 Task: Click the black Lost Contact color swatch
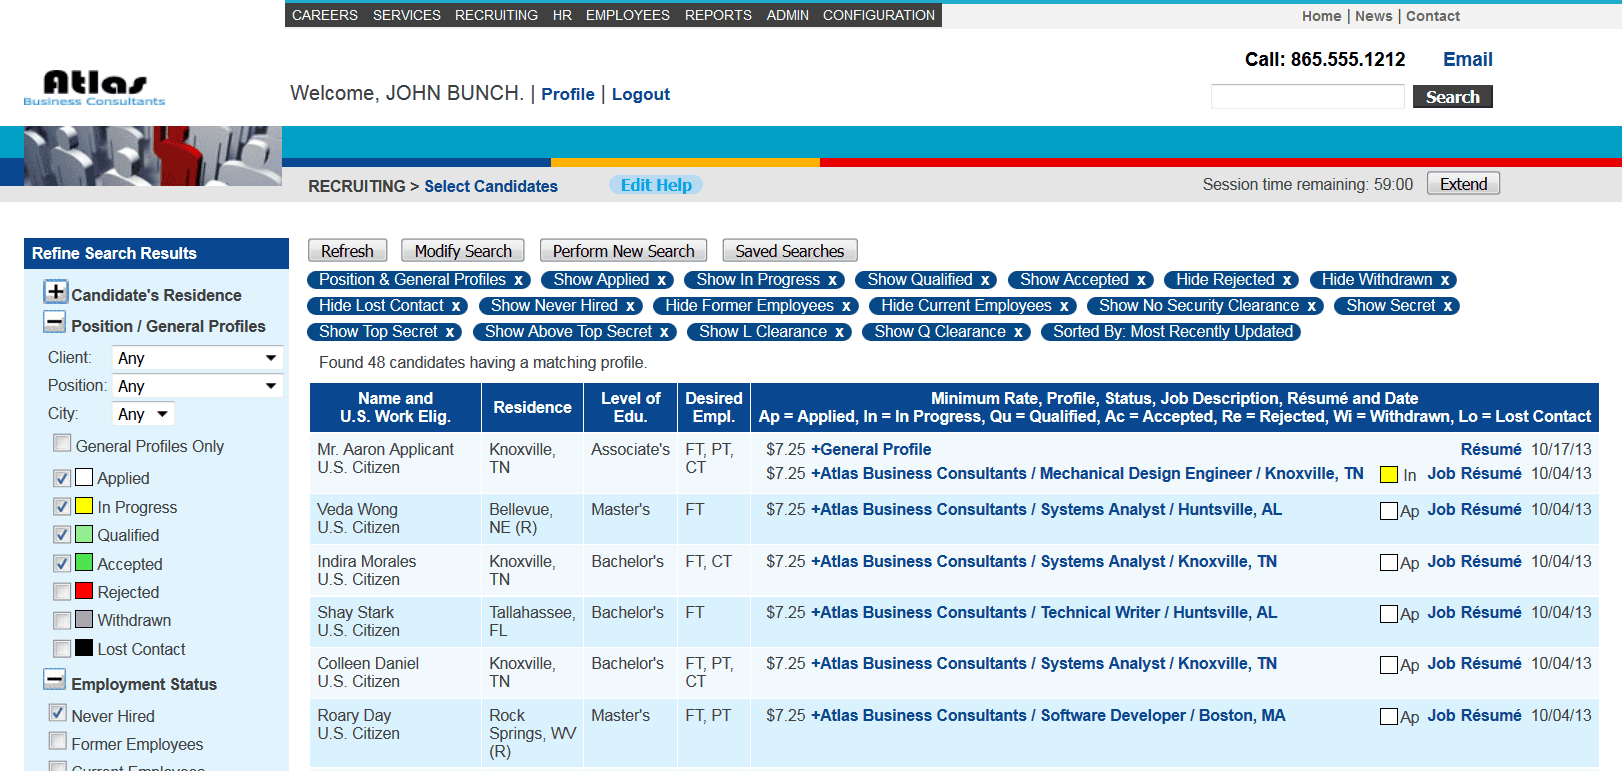(x=84, y=648)
